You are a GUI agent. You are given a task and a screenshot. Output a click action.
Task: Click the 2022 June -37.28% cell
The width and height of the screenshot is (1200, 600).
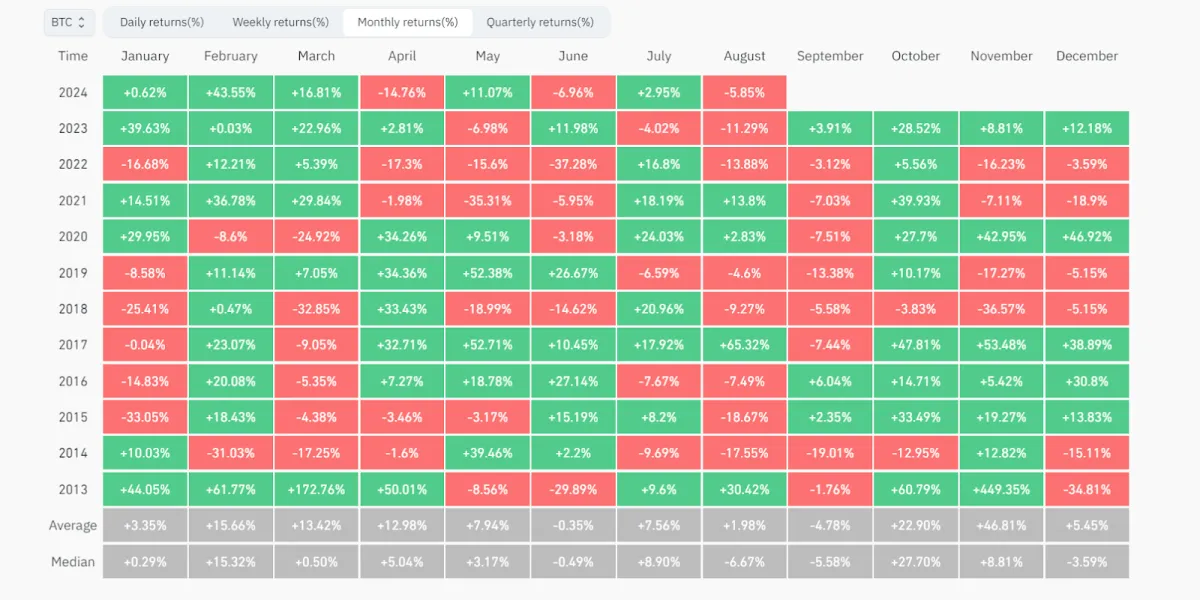point(573,165)
